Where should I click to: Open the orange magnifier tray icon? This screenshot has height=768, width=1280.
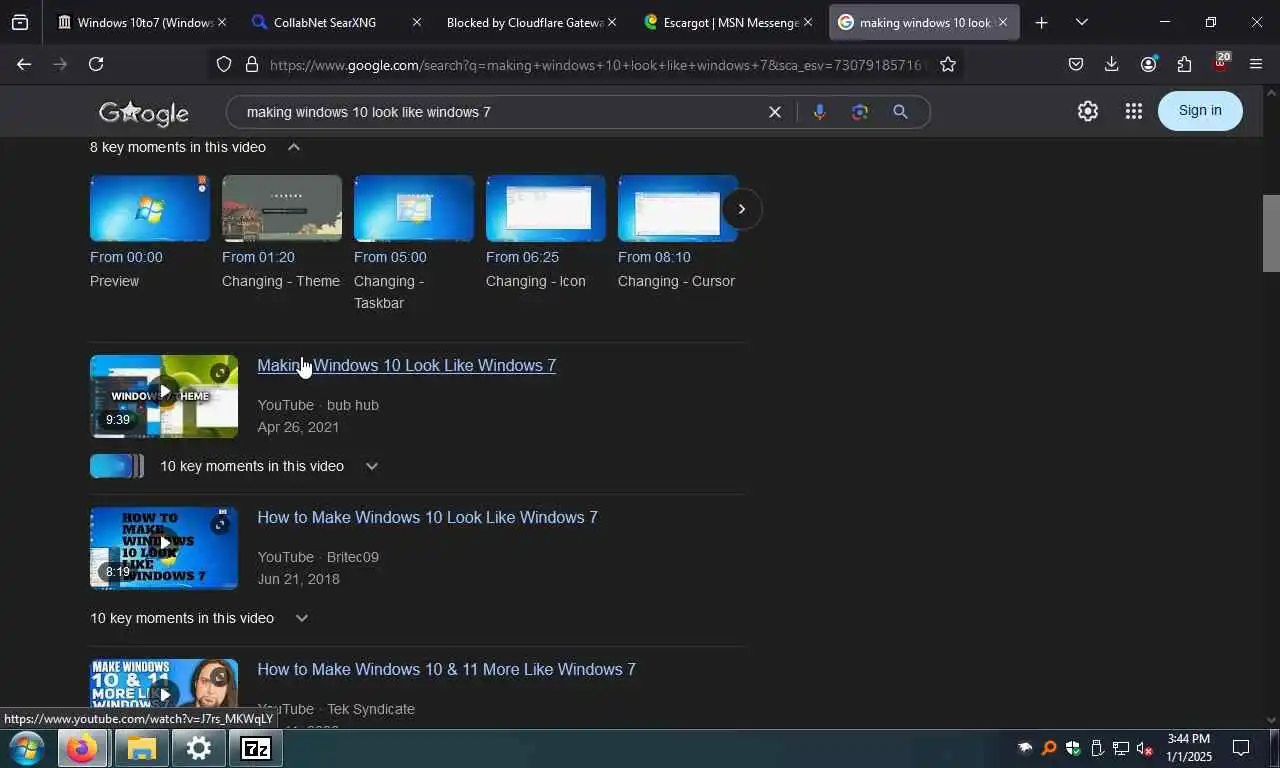pos(1049,748)
